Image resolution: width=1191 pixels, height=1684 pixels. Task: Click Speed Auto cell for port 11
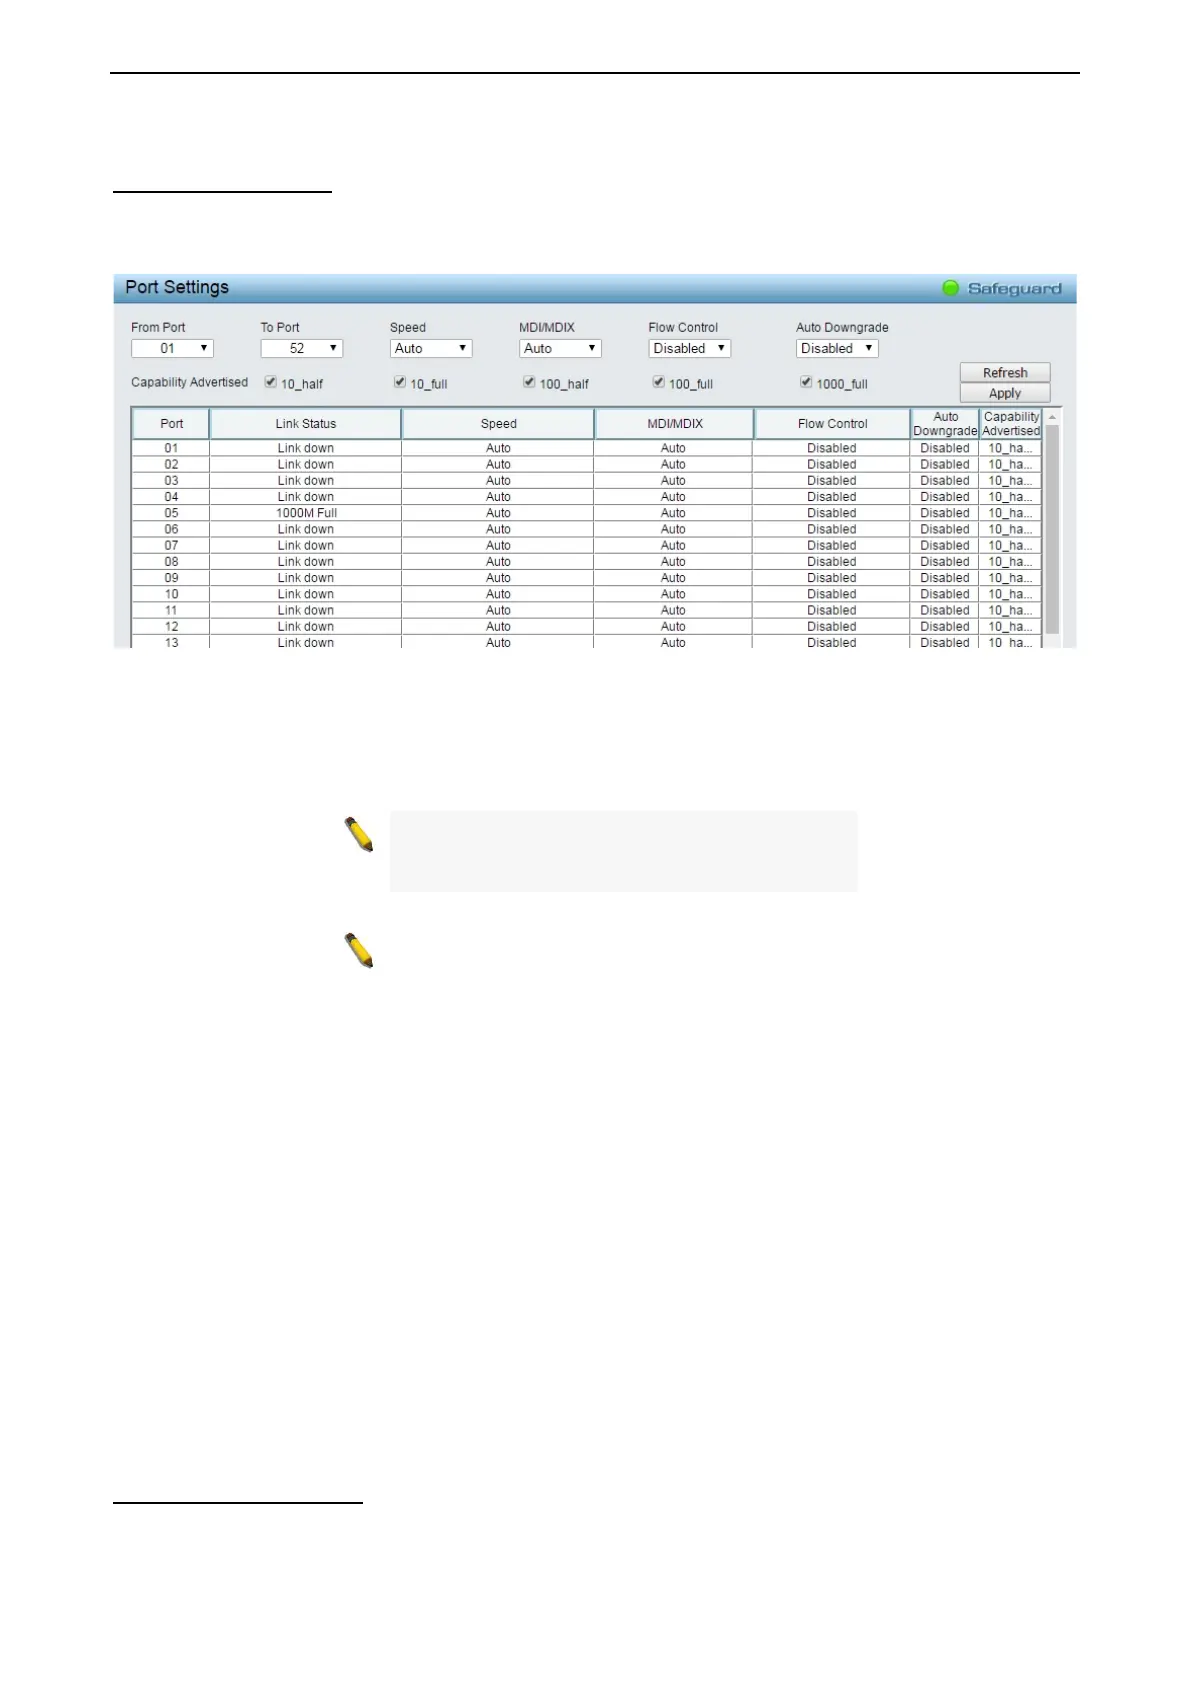(498, 610)
